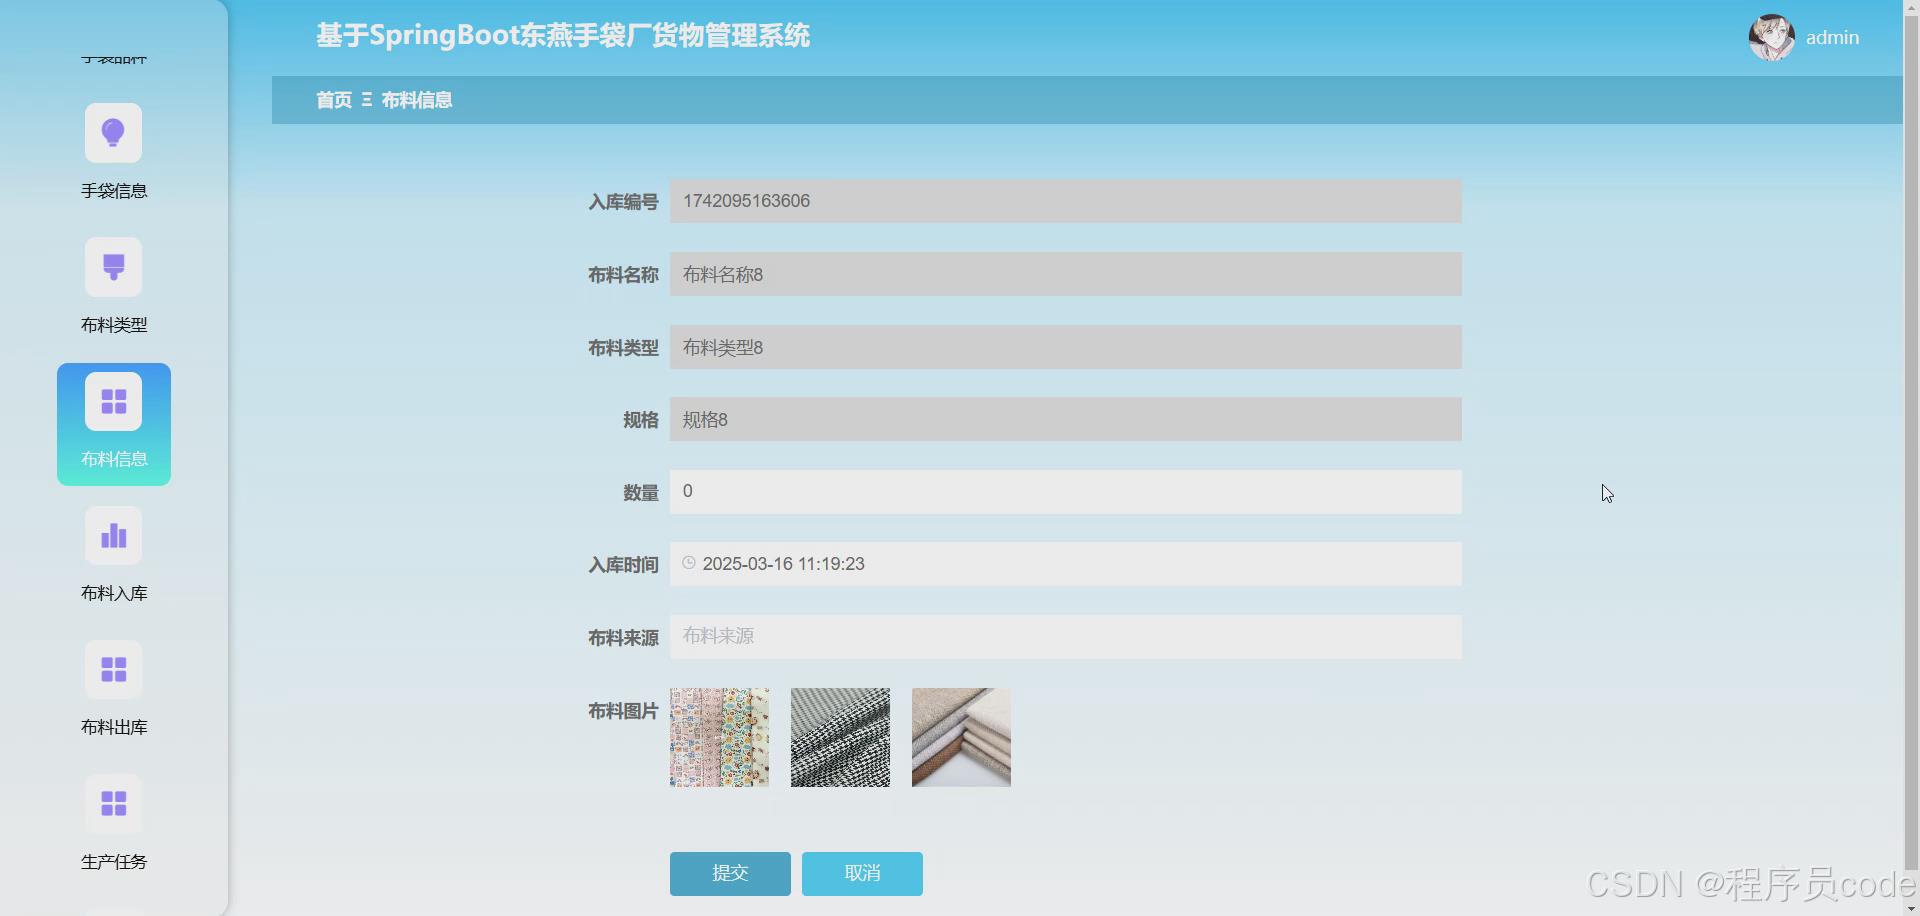Viewport: 1920px width, 916px height.
Task: Select 布料信息 in the breadcrumb bar
Action: (416, 100)
